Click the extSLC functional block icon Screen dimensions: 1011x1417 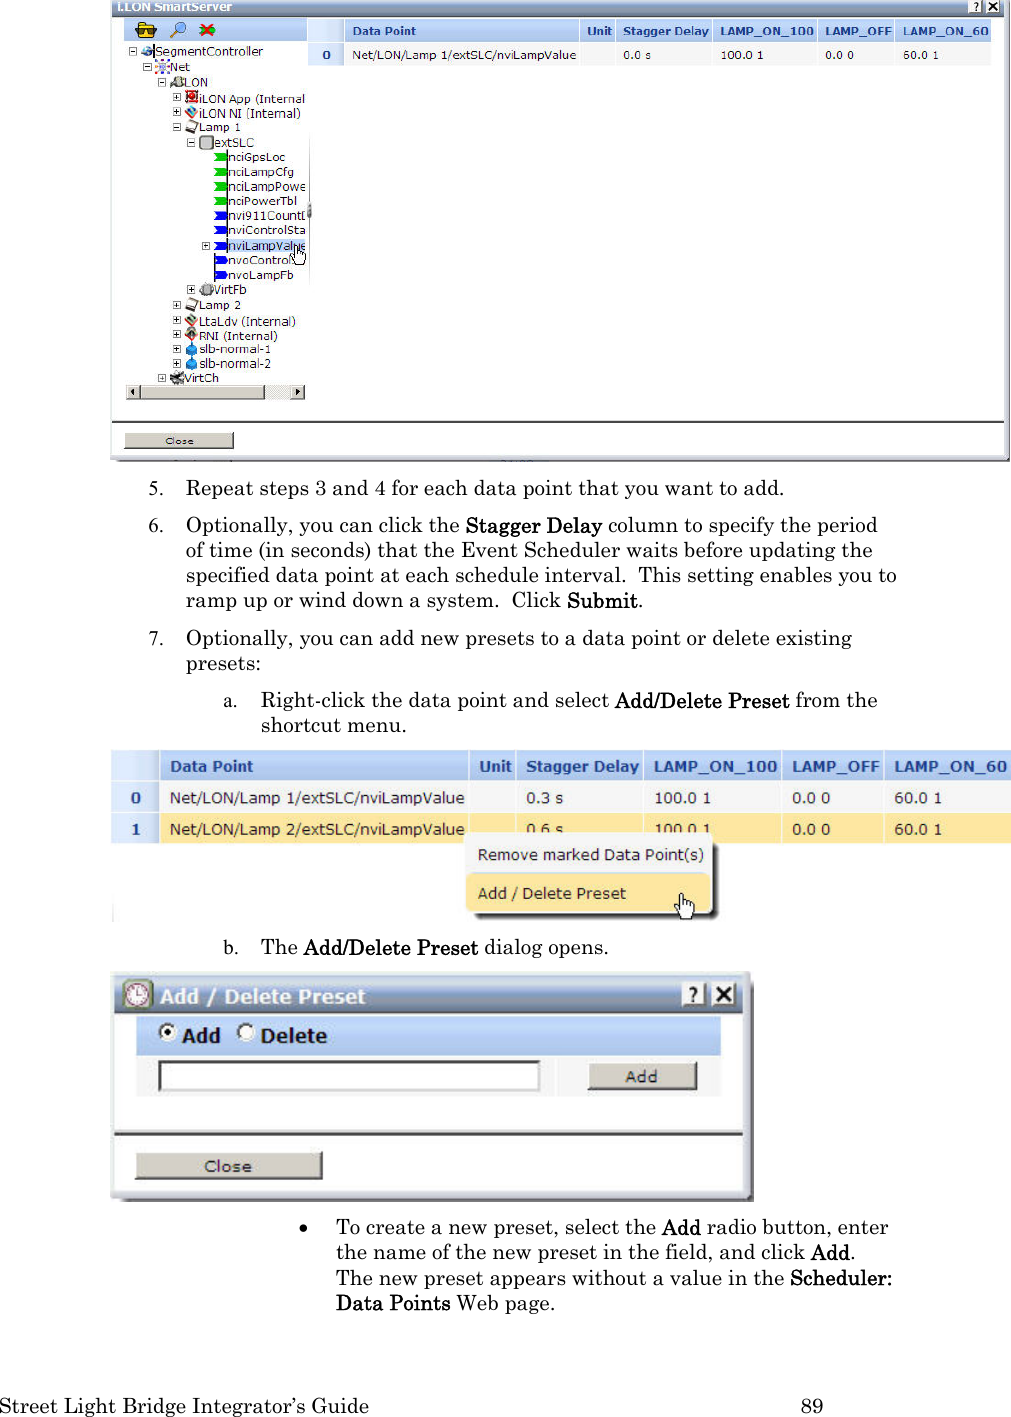[206, 143]
